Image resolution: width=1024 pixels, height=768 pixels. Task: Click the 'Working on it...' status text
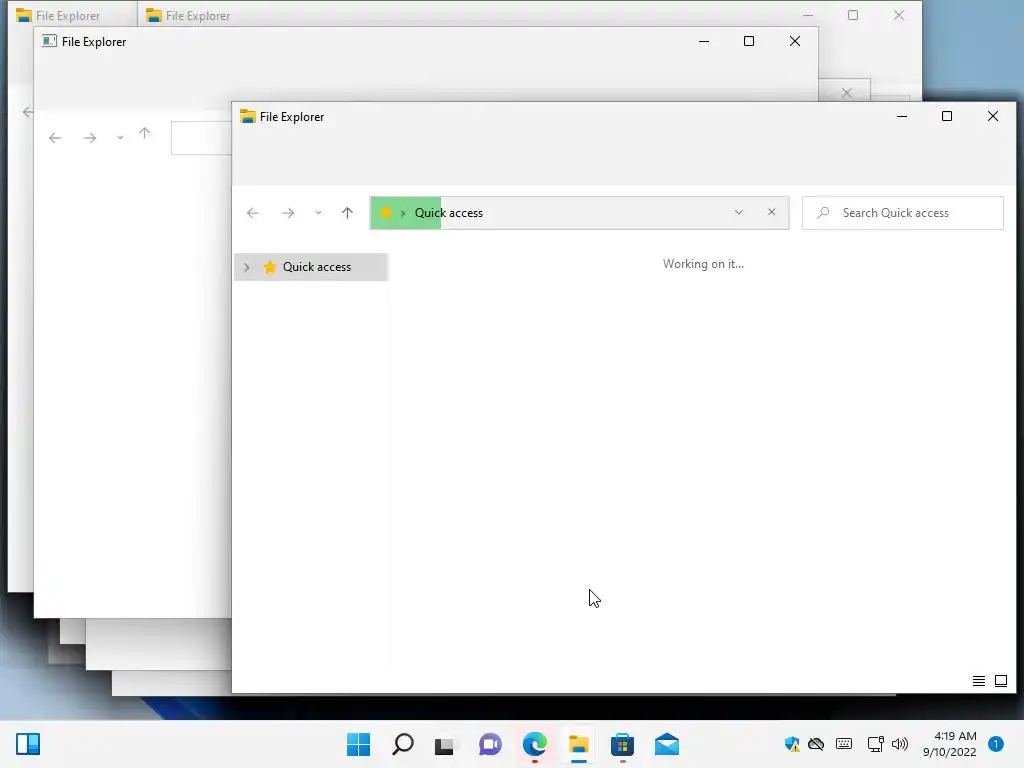703,264
